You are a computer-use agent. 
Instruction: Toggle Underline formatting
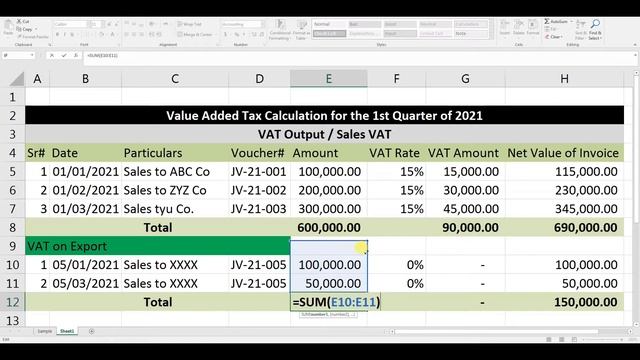[72, 34]
